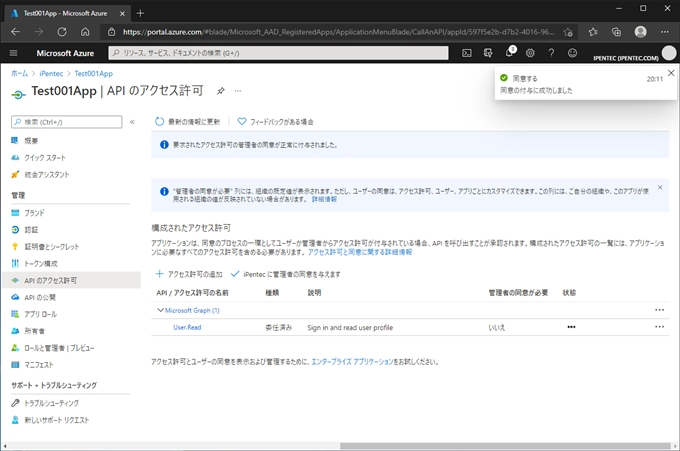This screenshot has height=451, width=680.
Task: Go to Test001App breadcrumb
Action: (x=93, y=73)
